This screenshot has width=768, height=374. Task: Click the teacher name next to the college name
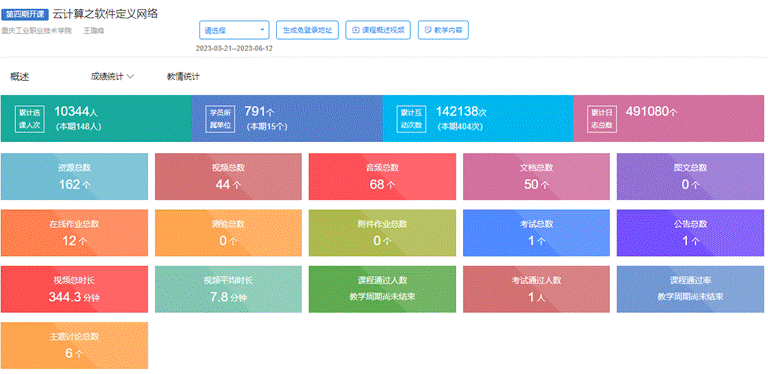pos(94,31)
